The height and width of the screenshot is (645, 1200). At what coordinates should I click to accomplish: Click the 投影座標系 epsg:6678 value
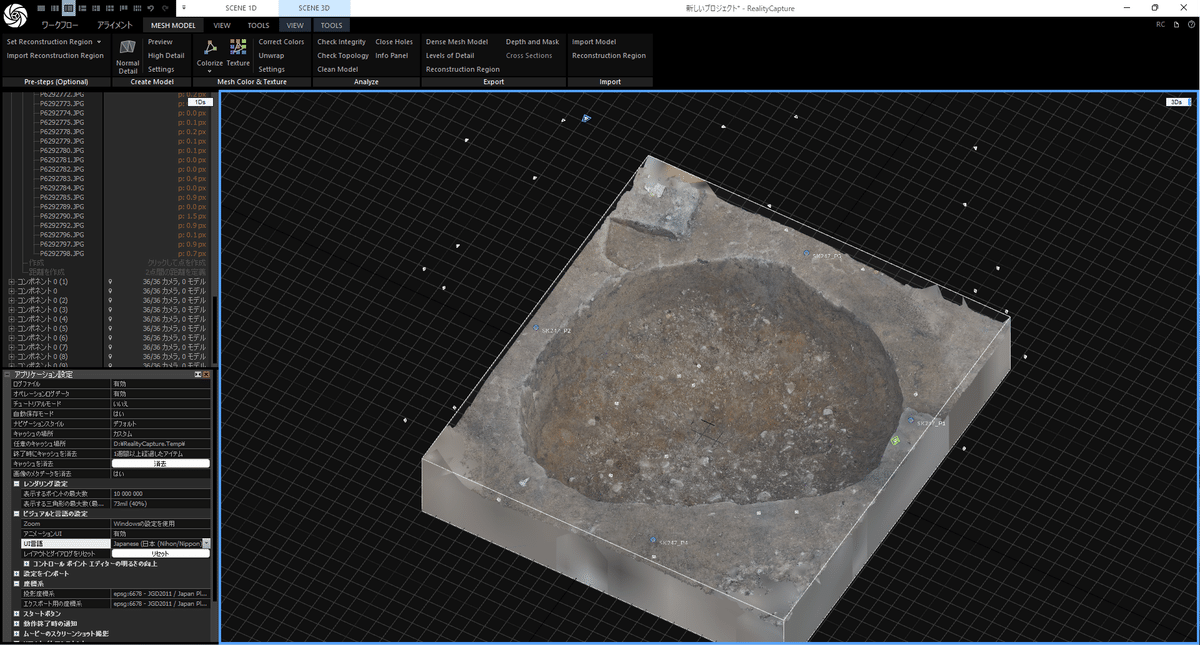(160, 593)
